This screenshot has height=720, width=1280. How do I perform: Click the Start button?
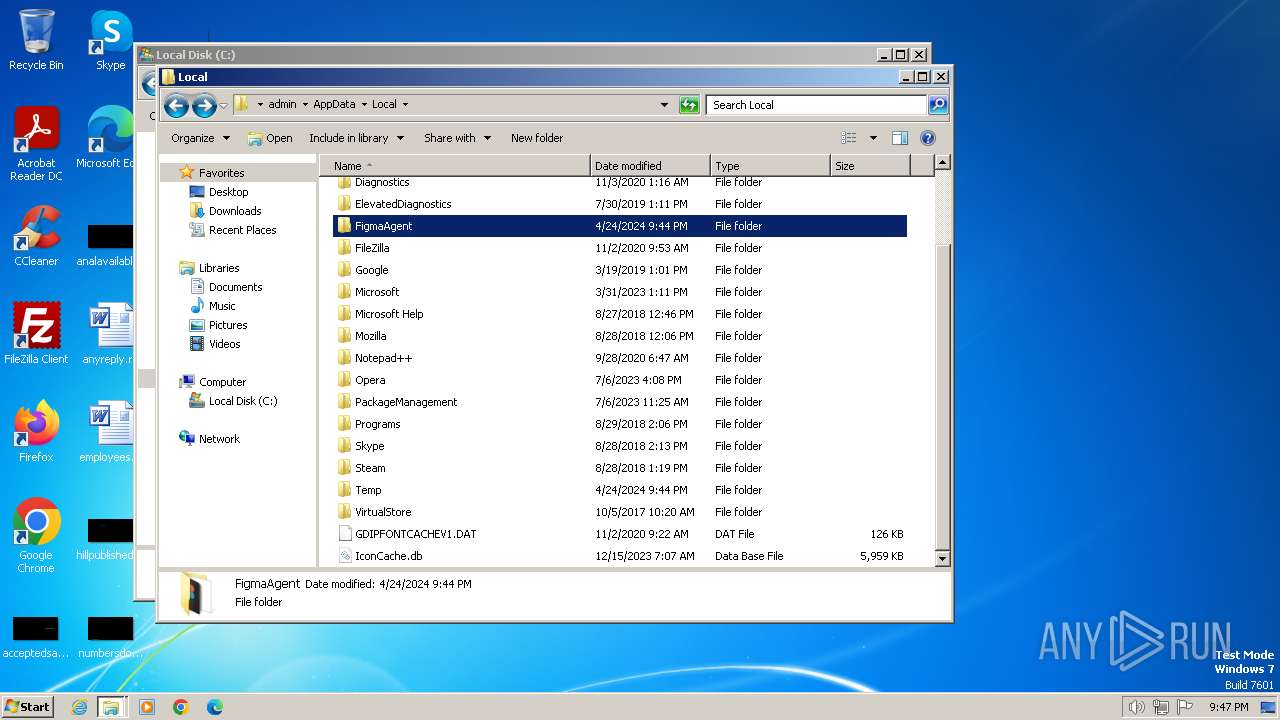click(27, 707)
